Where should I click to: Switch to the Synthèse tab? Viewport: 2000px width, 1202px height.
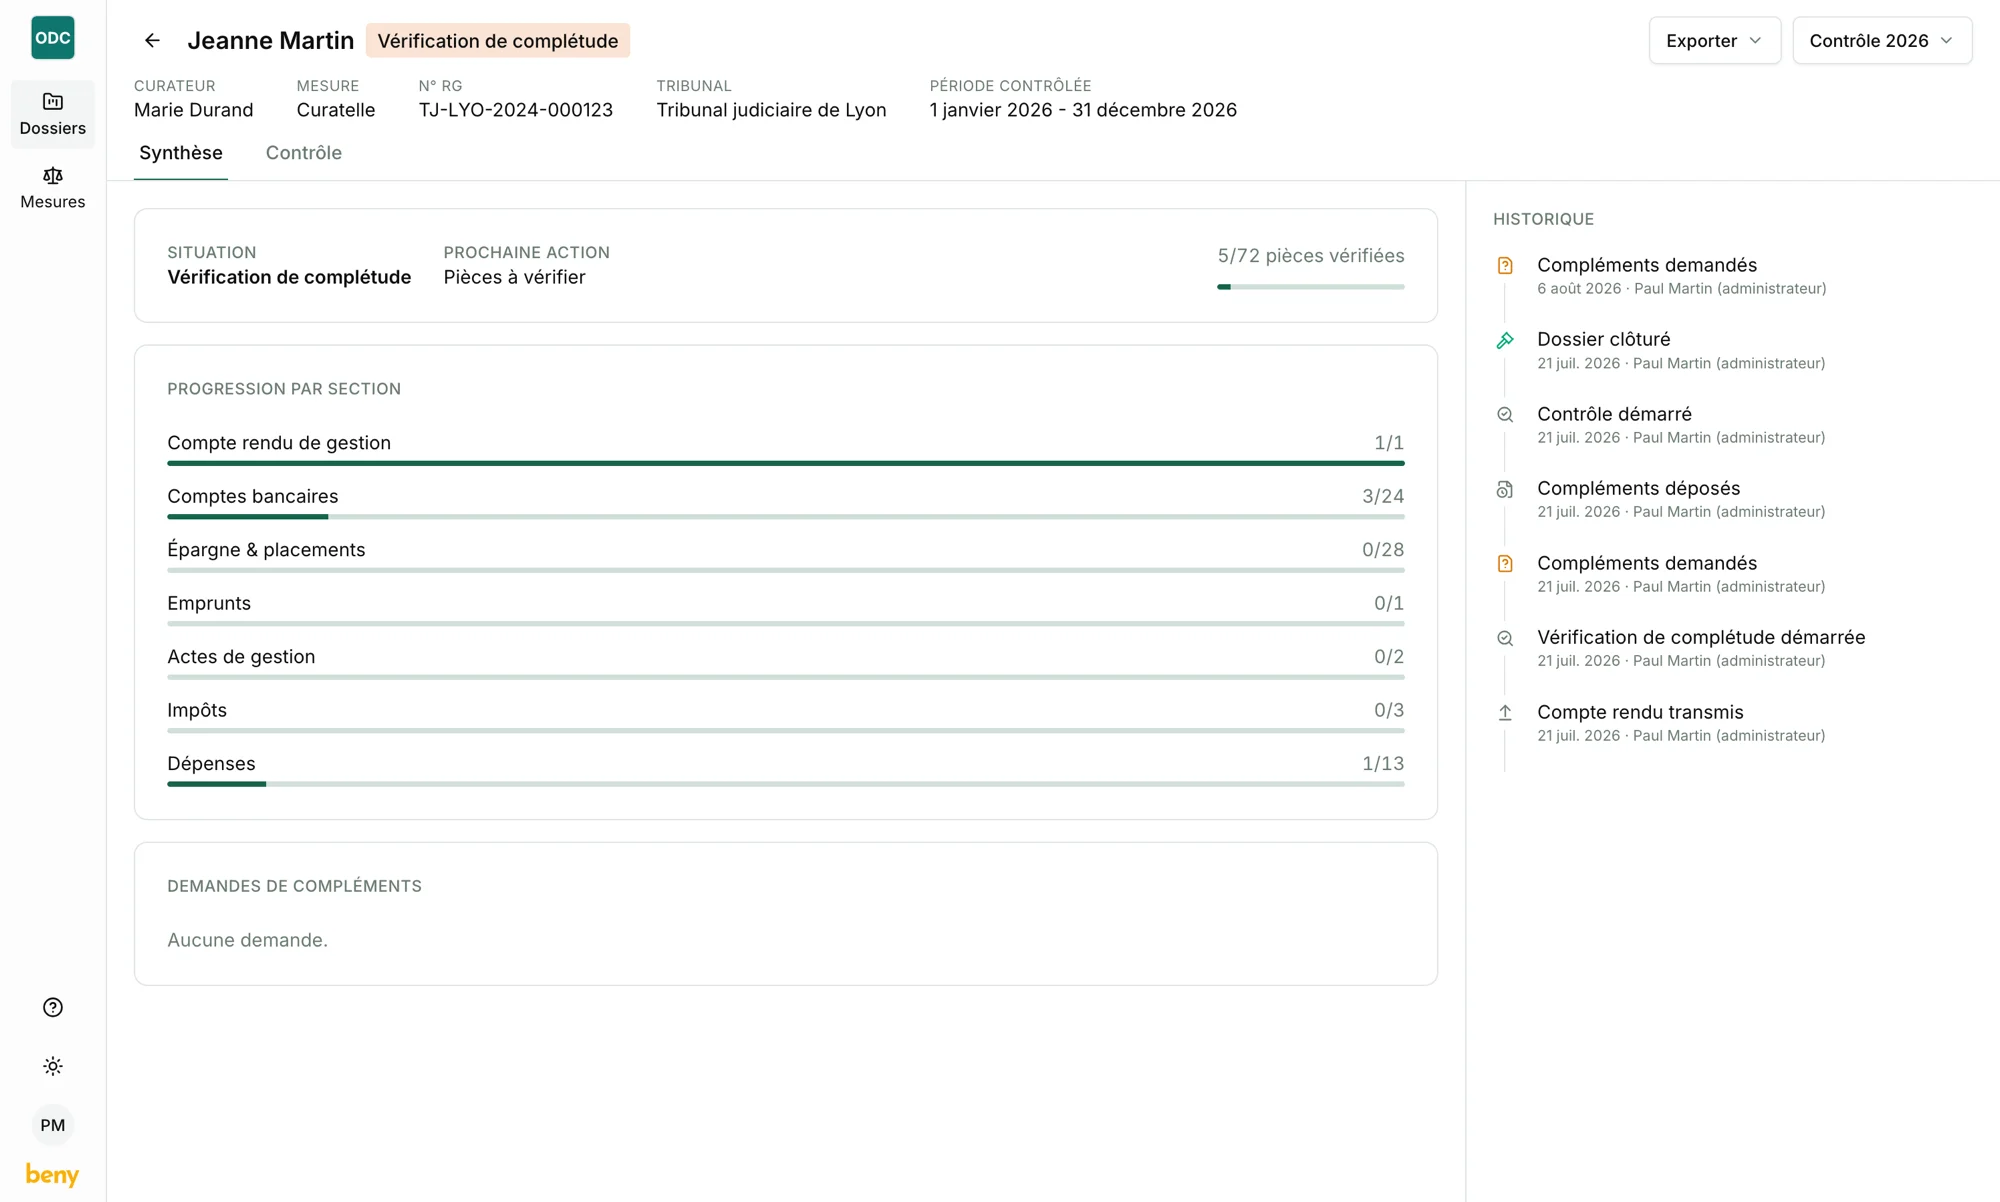(181, 153)
